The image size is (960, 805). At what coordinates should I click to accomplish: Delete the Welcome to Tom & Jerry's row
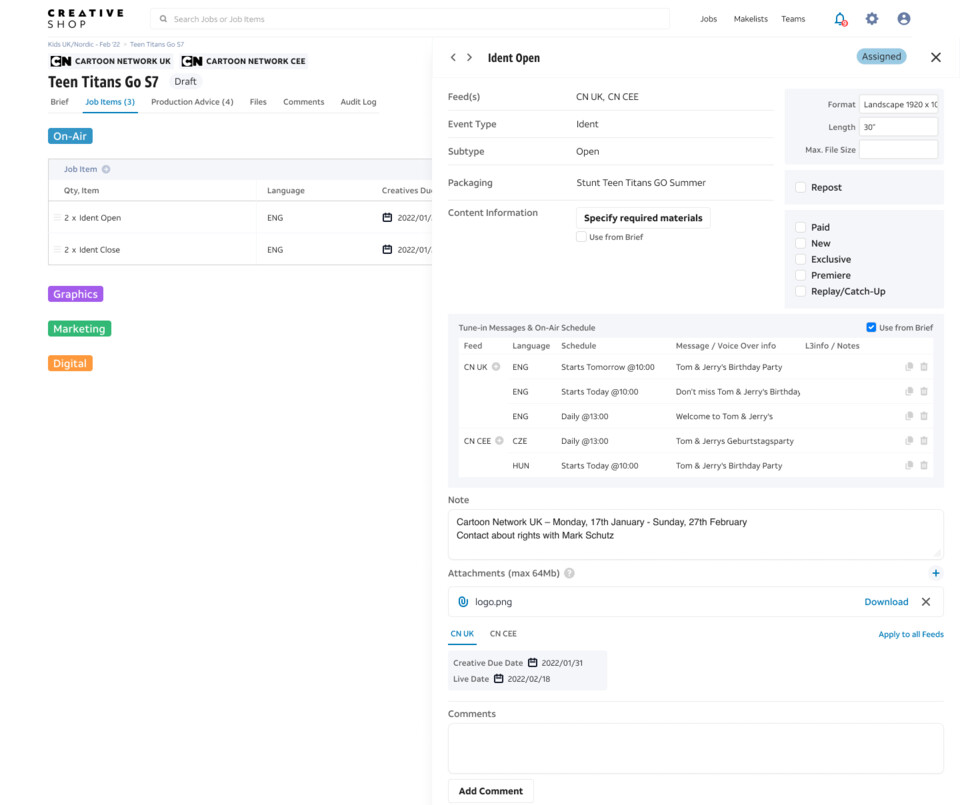924,416
